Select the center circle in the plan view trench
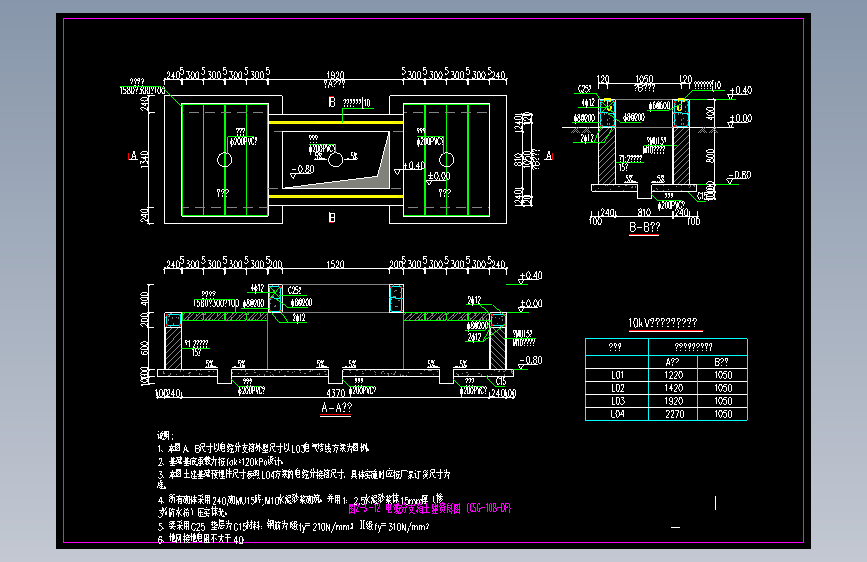 (335, 160)
